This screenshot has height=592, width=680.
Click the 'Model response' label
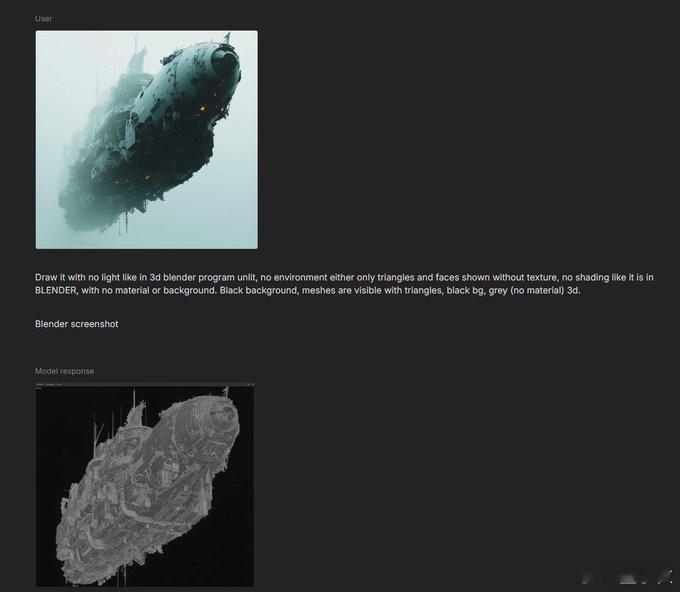(64, 371)
